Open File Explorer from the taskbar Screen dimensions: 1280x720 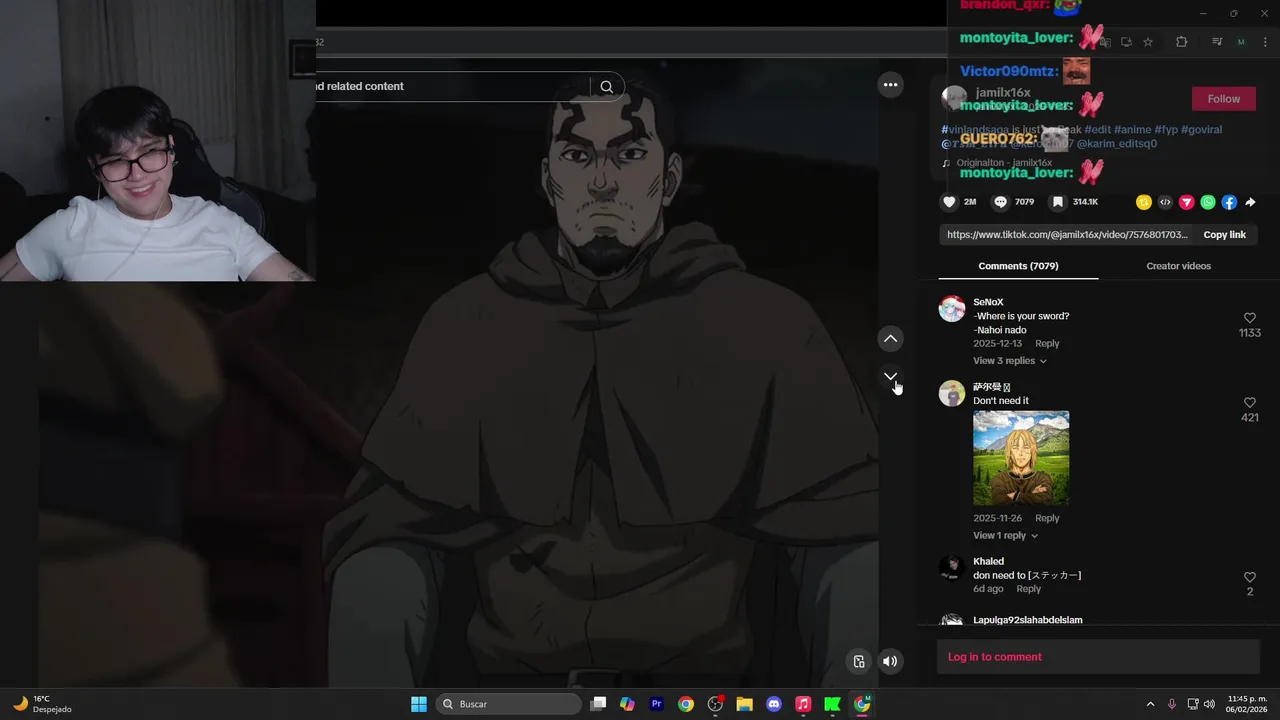pyautogui.click(x=744, y=704)
